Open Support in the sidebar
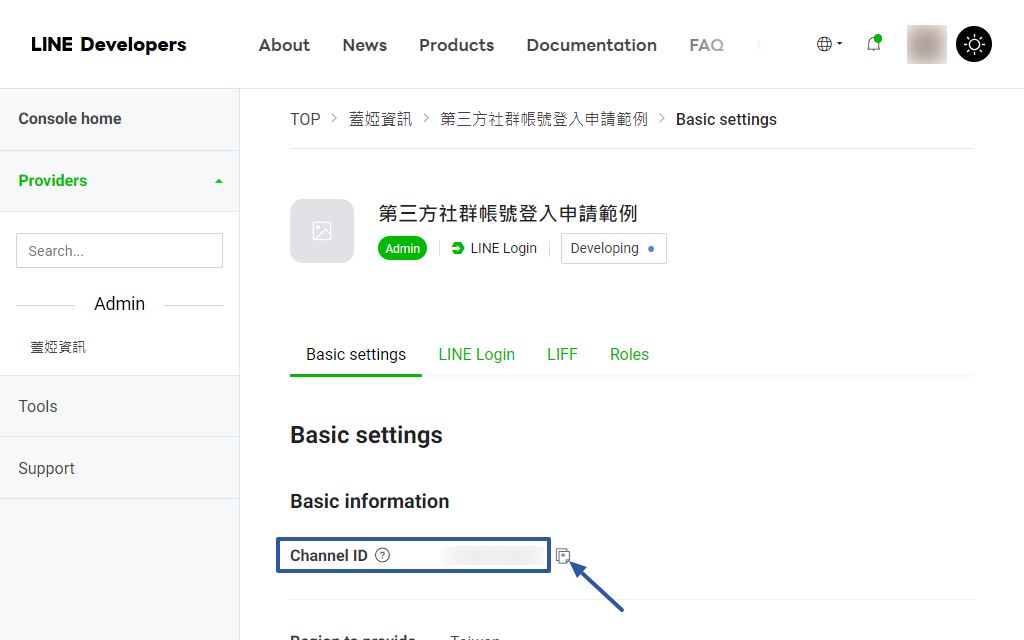Viewport: 1024px width, 640px height. pyautogui.click(x=120, y=468)
